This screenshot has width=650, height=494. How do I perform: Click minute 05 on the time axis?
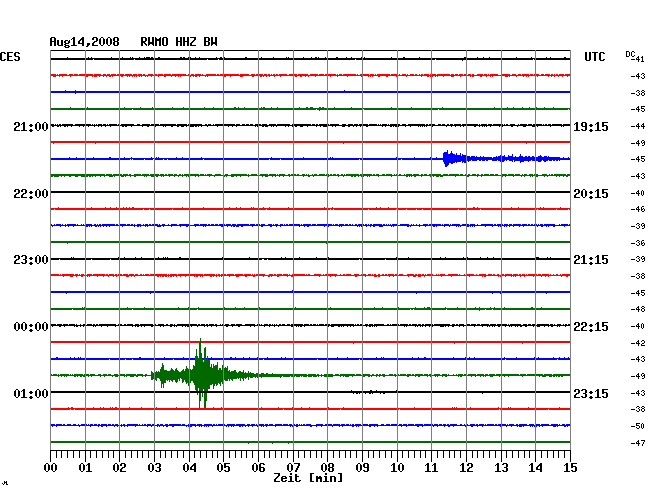223,468
